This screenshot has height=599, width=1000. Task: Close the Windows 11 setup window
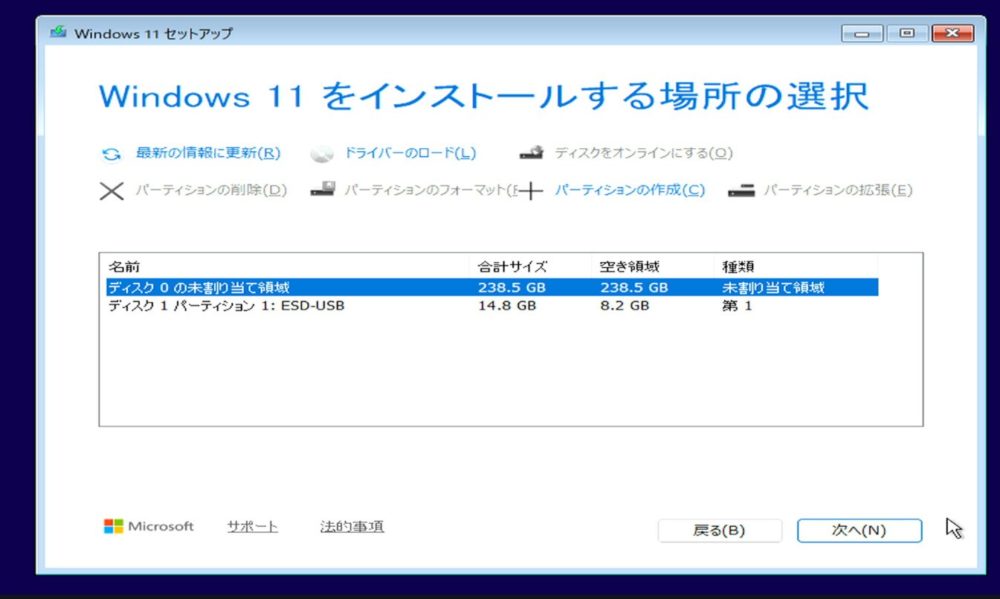952,33
